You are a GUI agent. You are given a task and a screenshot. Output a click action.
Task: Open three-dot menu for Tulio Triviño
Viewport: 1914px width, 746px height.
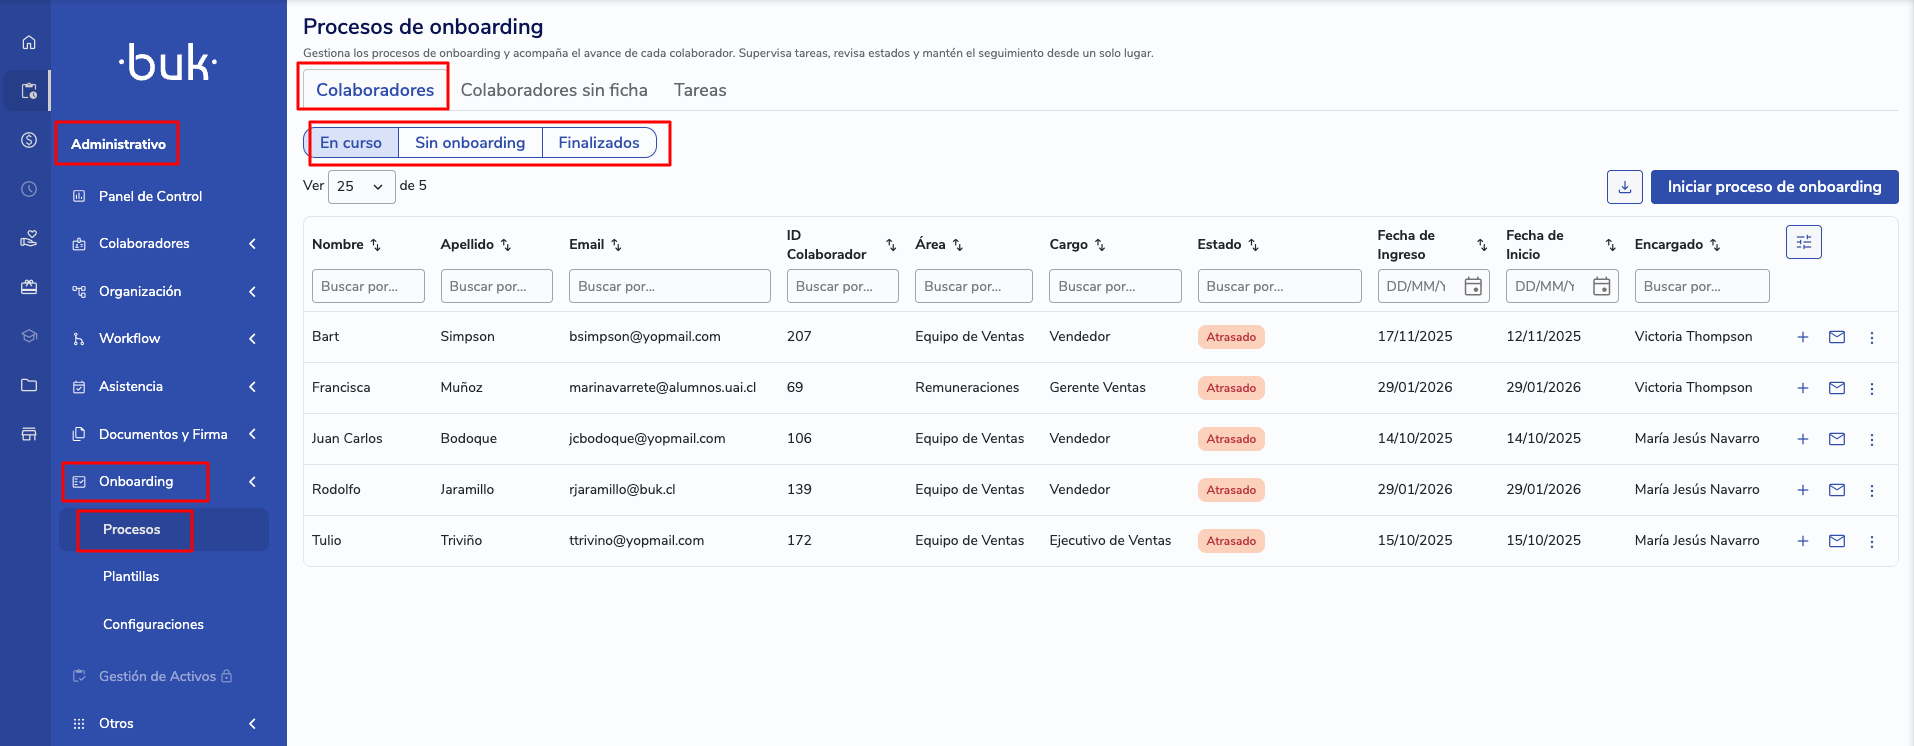point(1871,541)
